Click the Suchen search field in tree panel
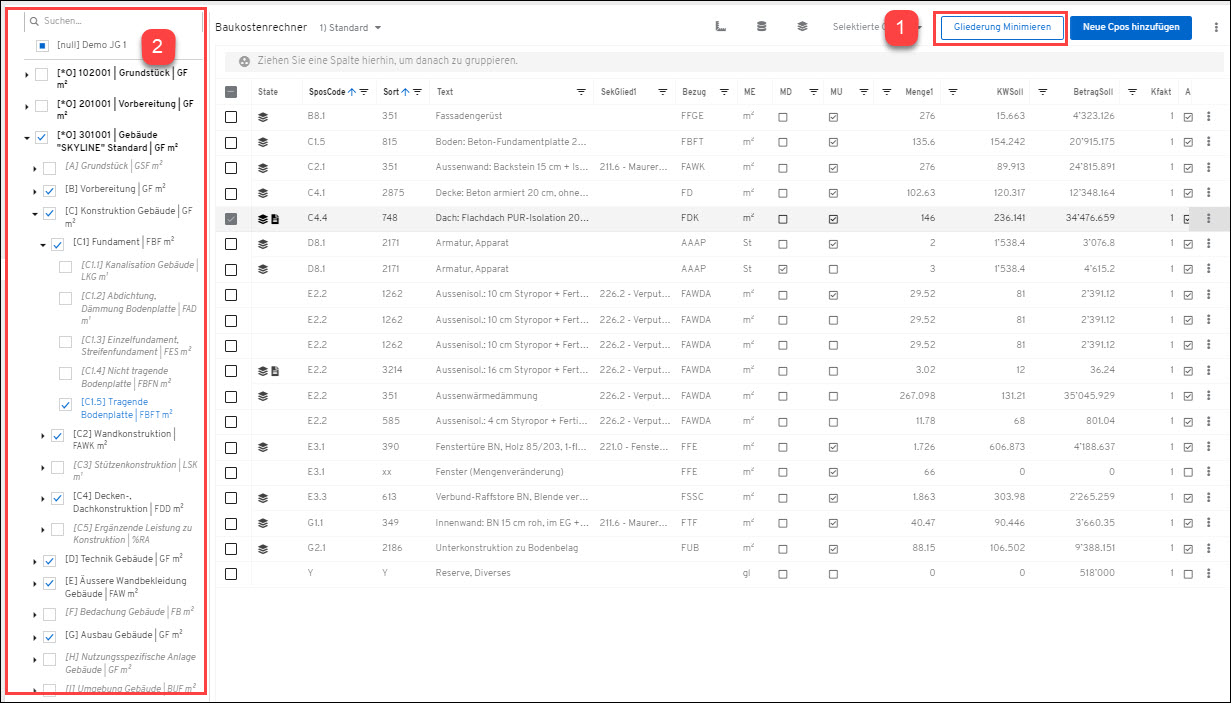Viewport: 1231px width, 703px height. (x=110, y=20)
